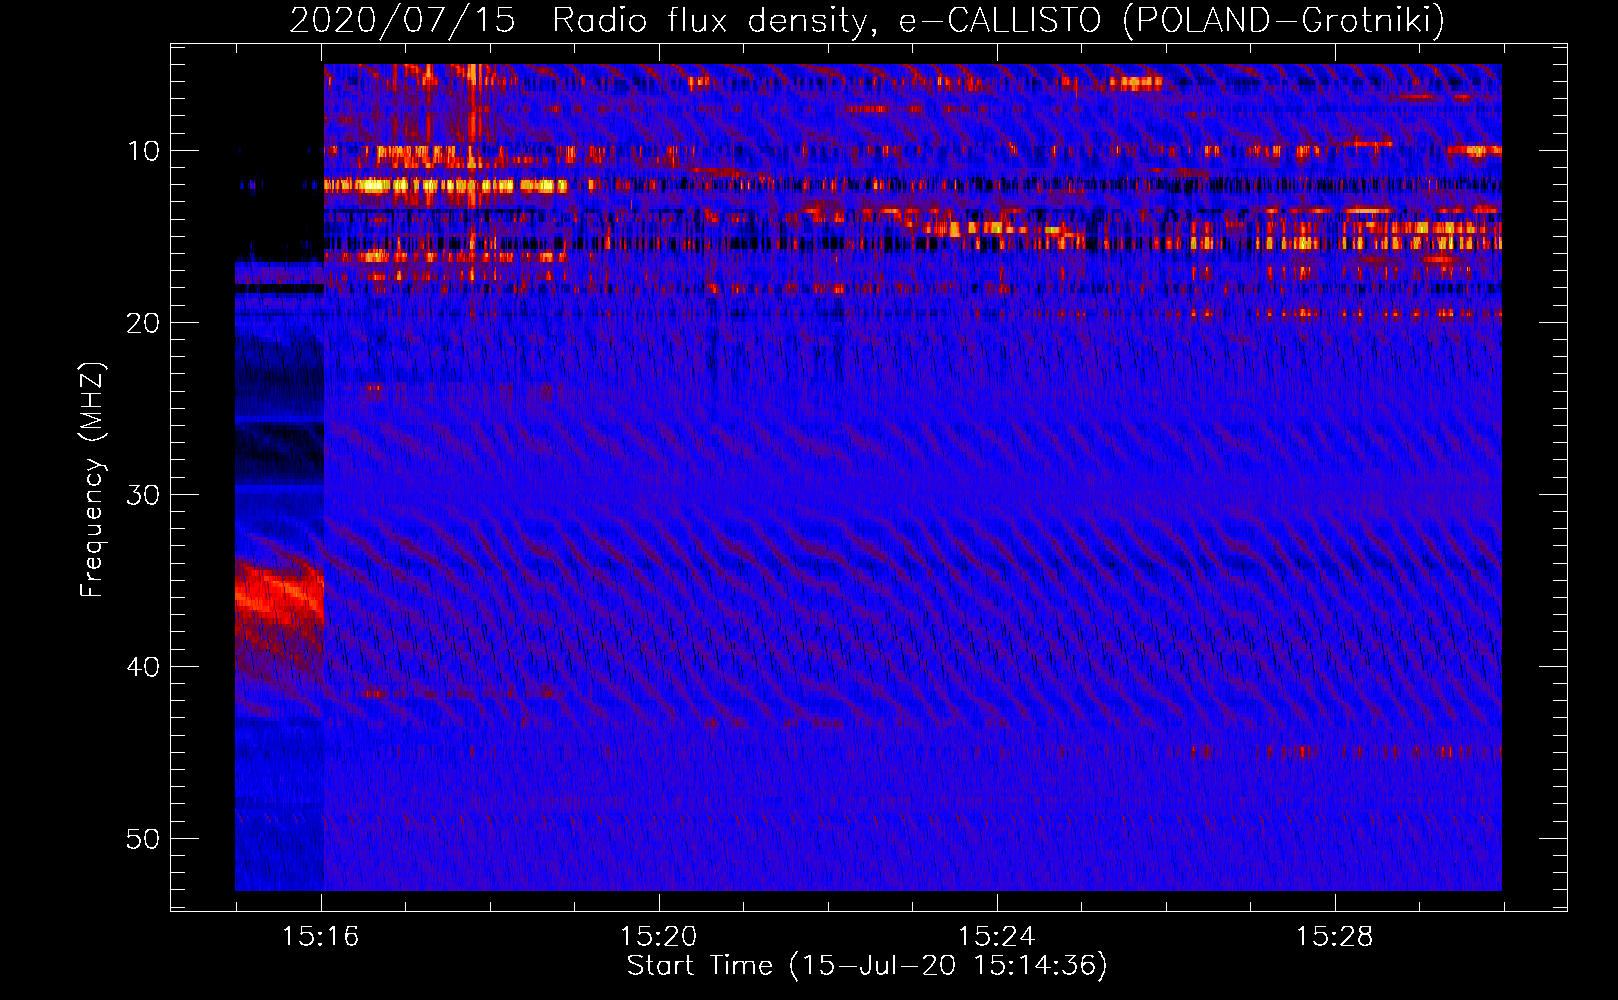
Task: Click the 15:24 time tick label
Action: tap(996, 937)
